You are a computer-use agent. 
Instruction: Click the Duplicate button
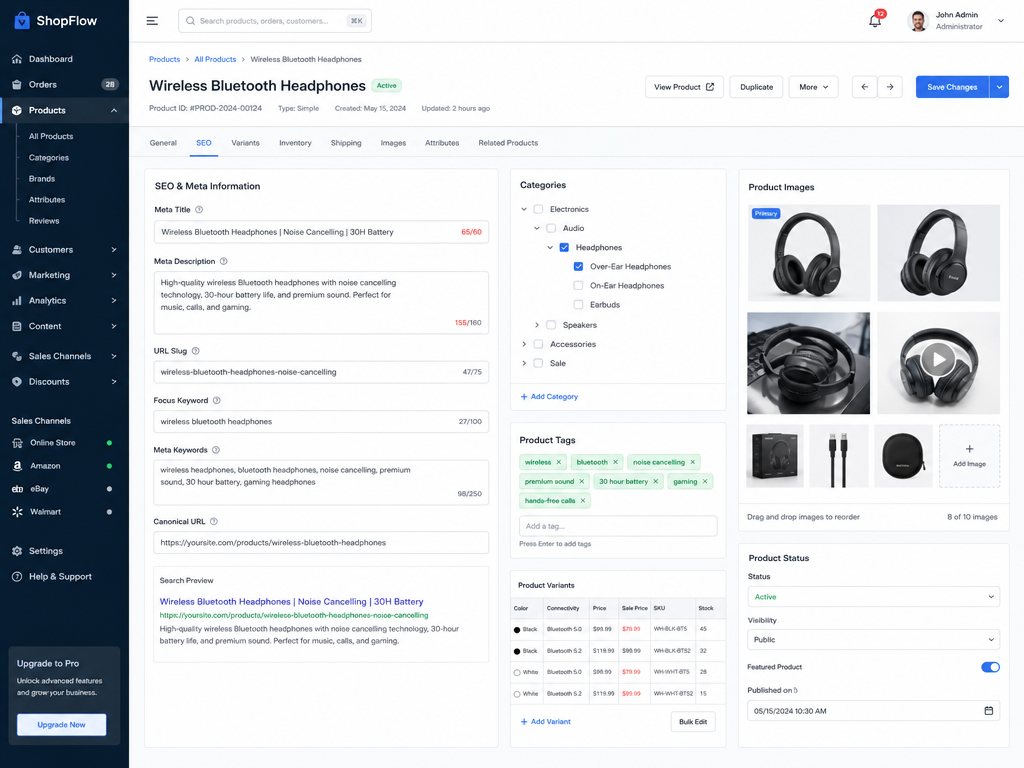pos(756,87)
